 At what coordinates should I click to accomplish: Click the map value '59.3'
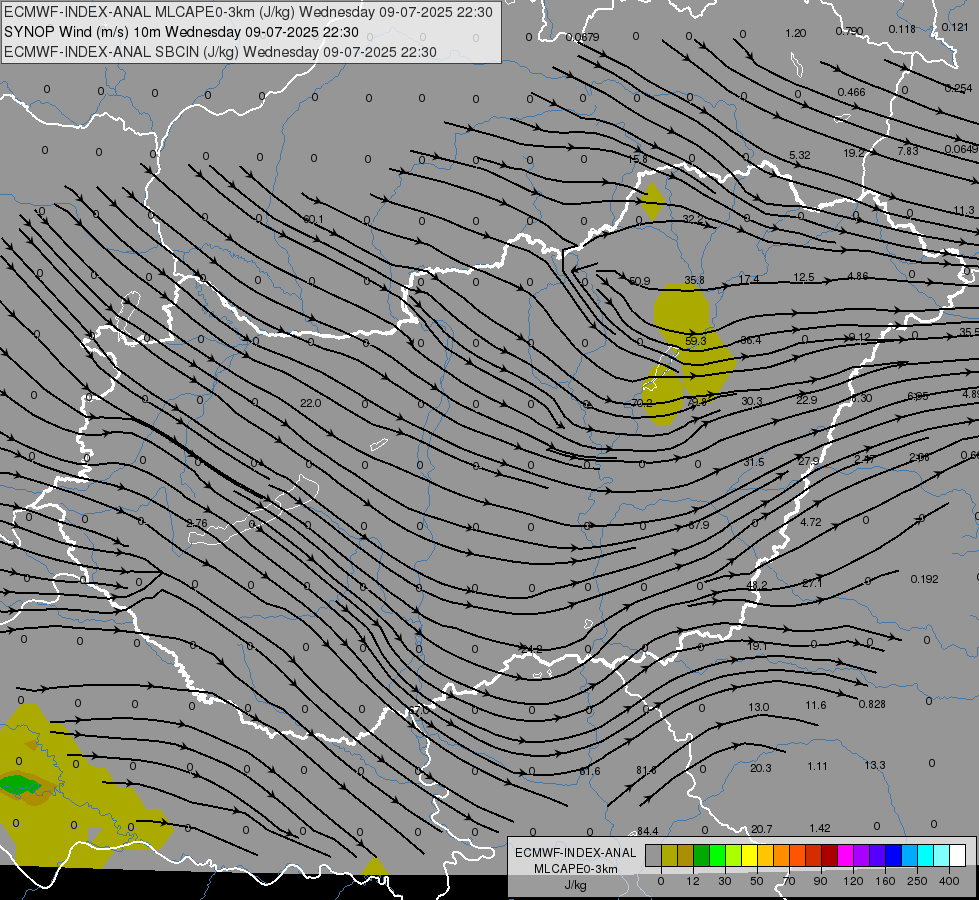tap(696, 341)
